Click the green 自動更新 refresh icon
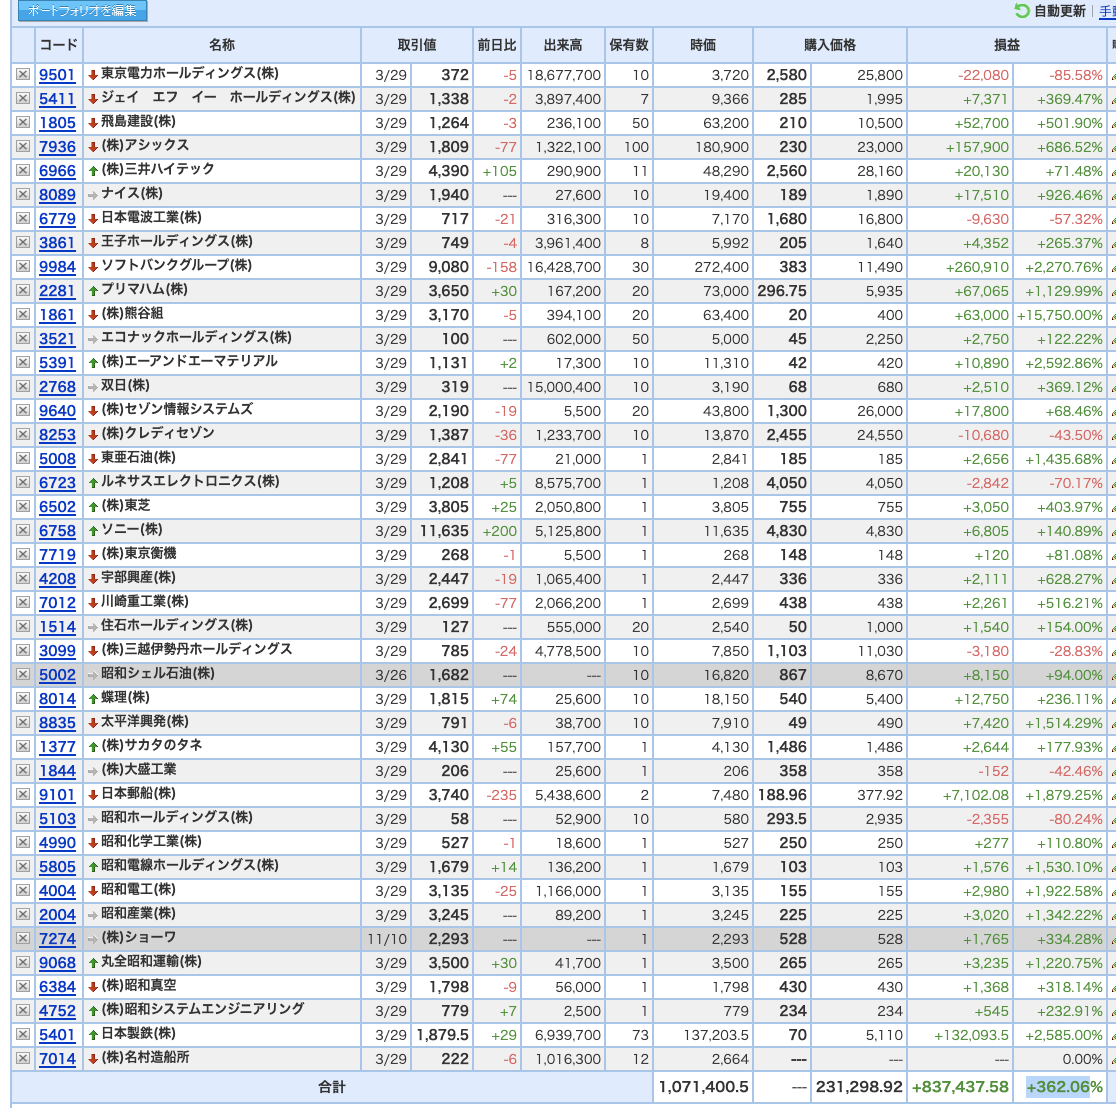1116x1108 pixels. 1021,11
